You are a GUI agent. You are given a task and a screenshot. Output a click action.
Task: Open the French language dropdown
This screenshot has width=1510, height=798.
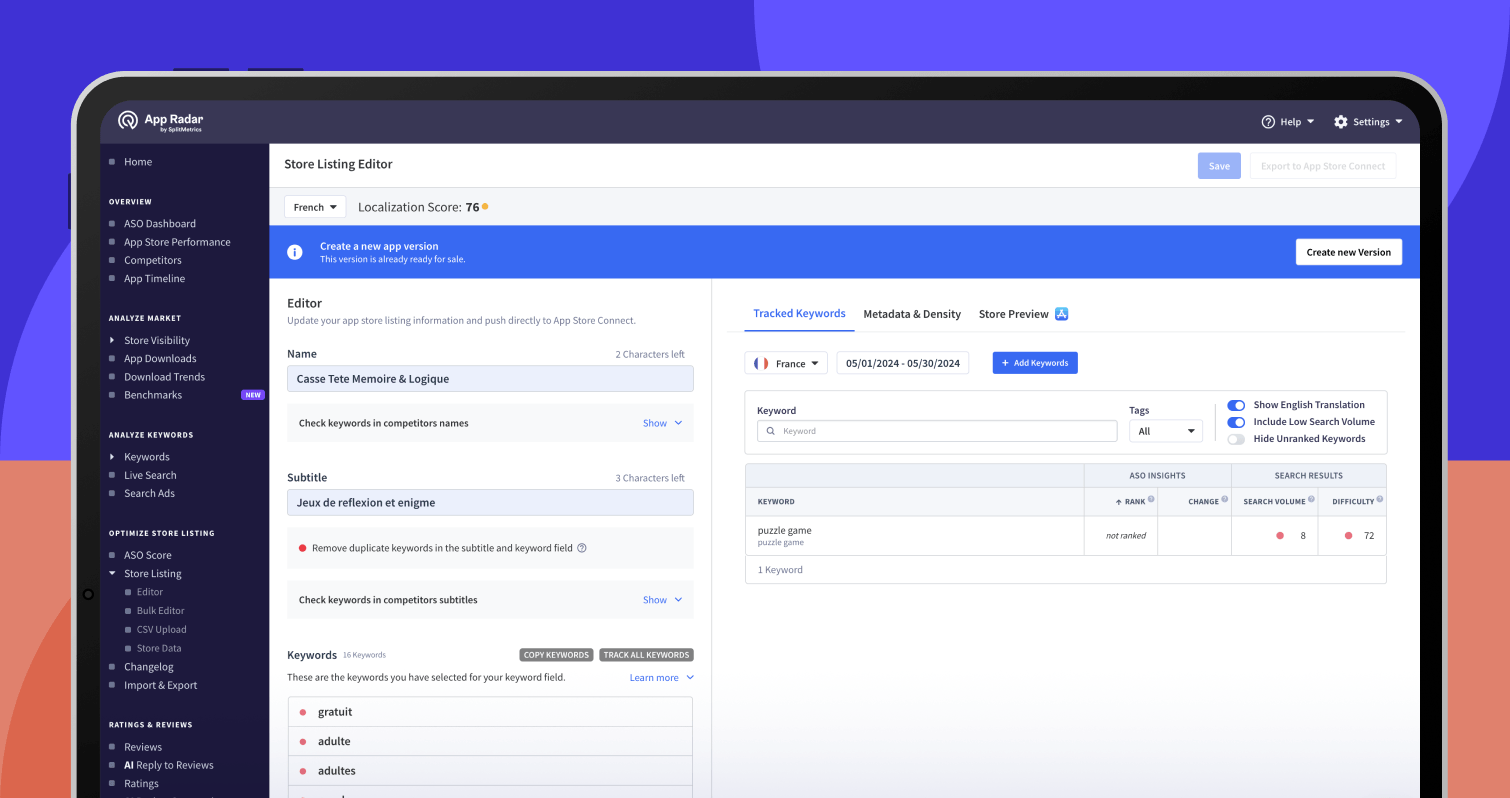tap(315, 207)
